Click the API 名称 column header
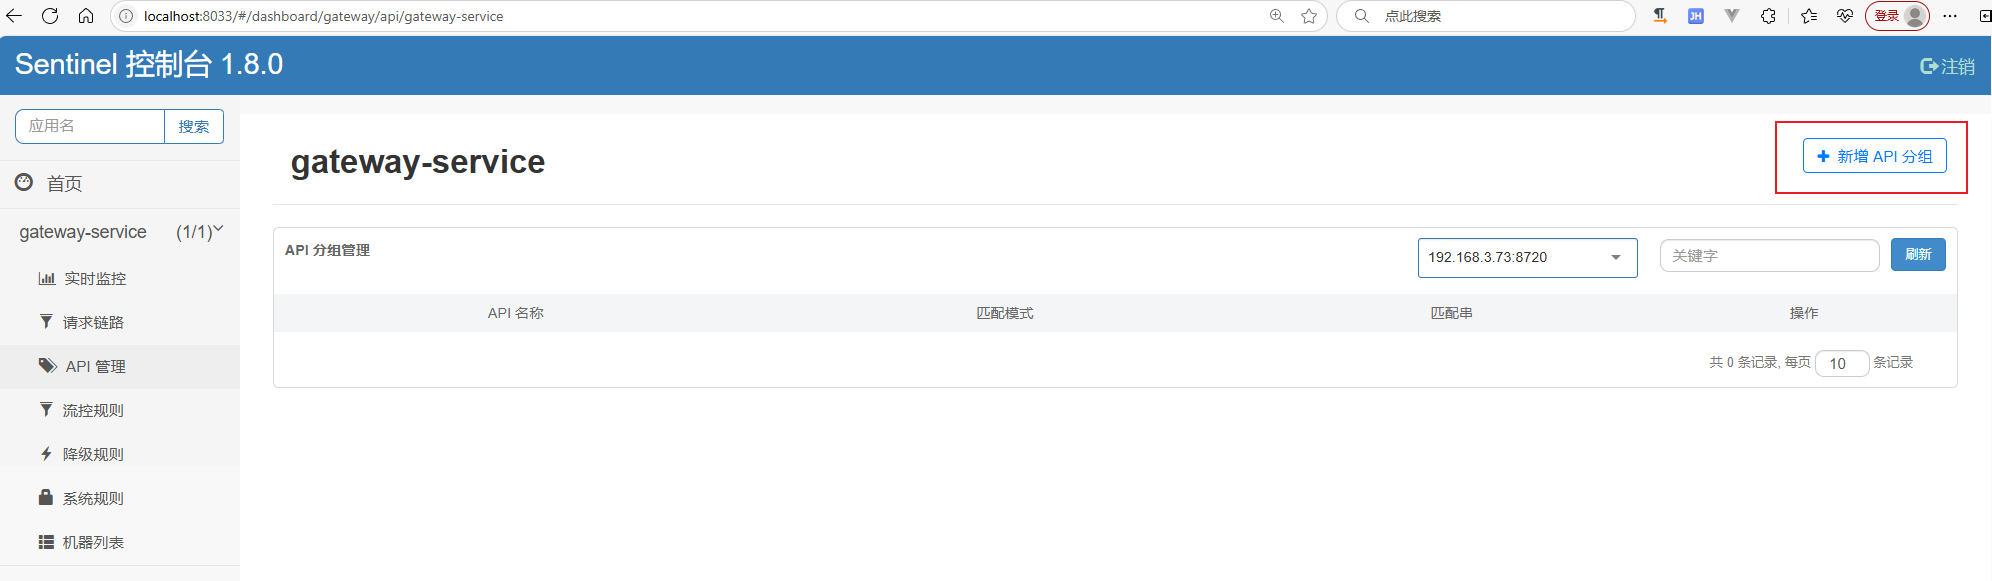Viewport: 1992px width, 581px height. 516,313
